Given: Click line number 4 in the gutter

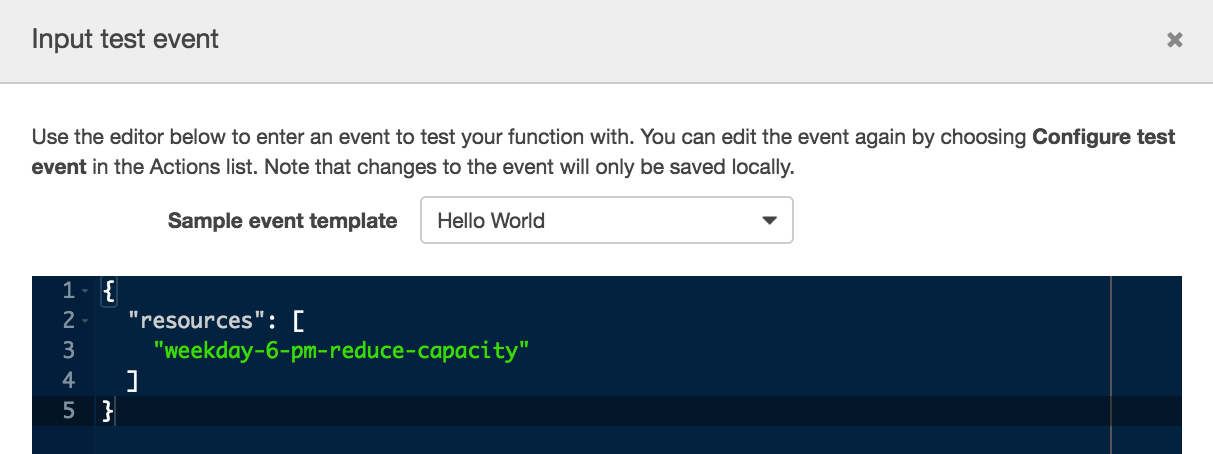Looking at the screenshot, I should (68, 381).
